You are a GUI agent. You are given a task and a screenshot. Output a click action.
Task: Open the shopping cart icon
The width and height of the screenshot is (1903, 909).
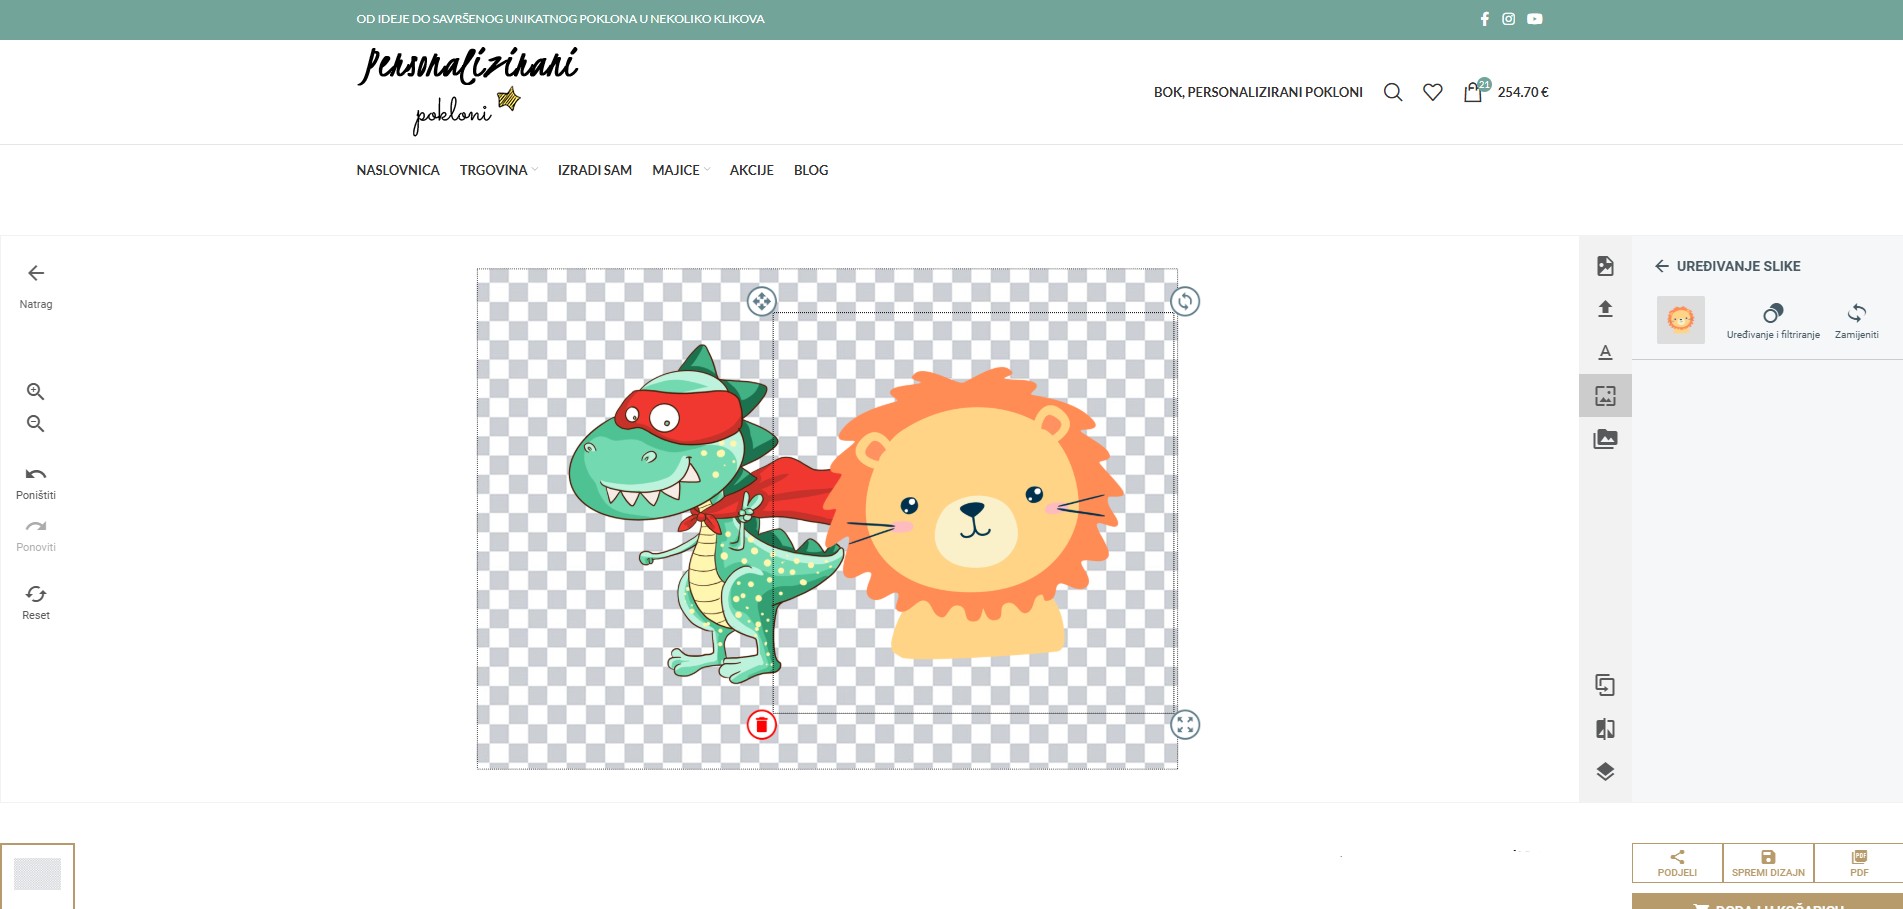1473,92
